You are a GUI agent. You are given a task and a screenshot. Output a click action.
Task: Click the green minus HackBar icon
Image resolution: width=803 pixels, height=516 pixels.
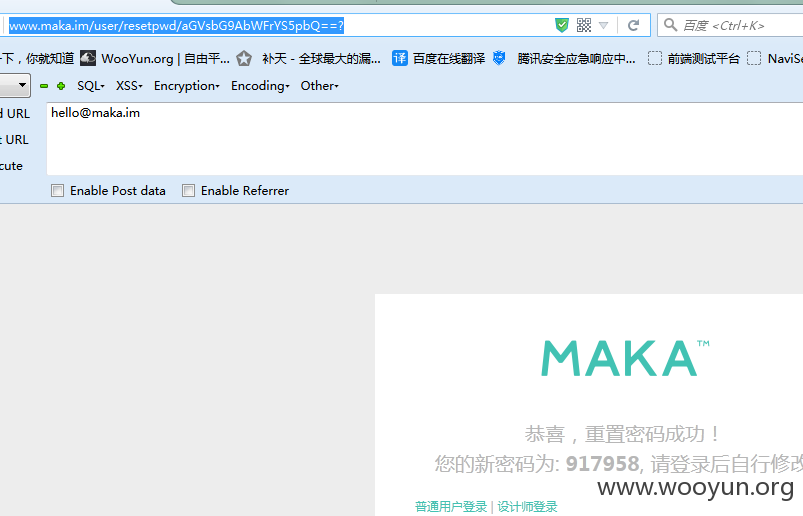(x=44, y=86)
